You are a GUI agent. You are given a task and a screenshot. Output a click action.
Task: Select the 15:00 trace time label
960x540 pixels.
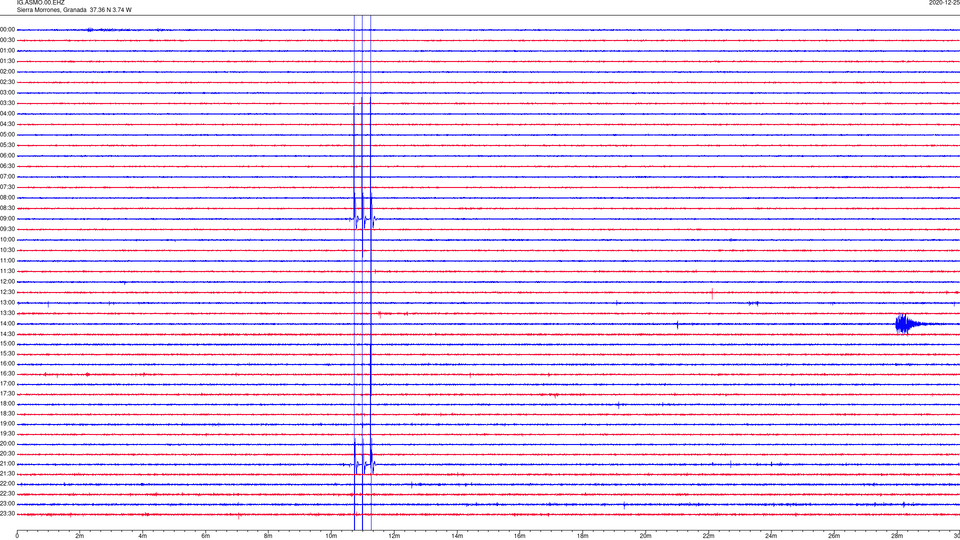pyautogui.click(x=7, y=344)
